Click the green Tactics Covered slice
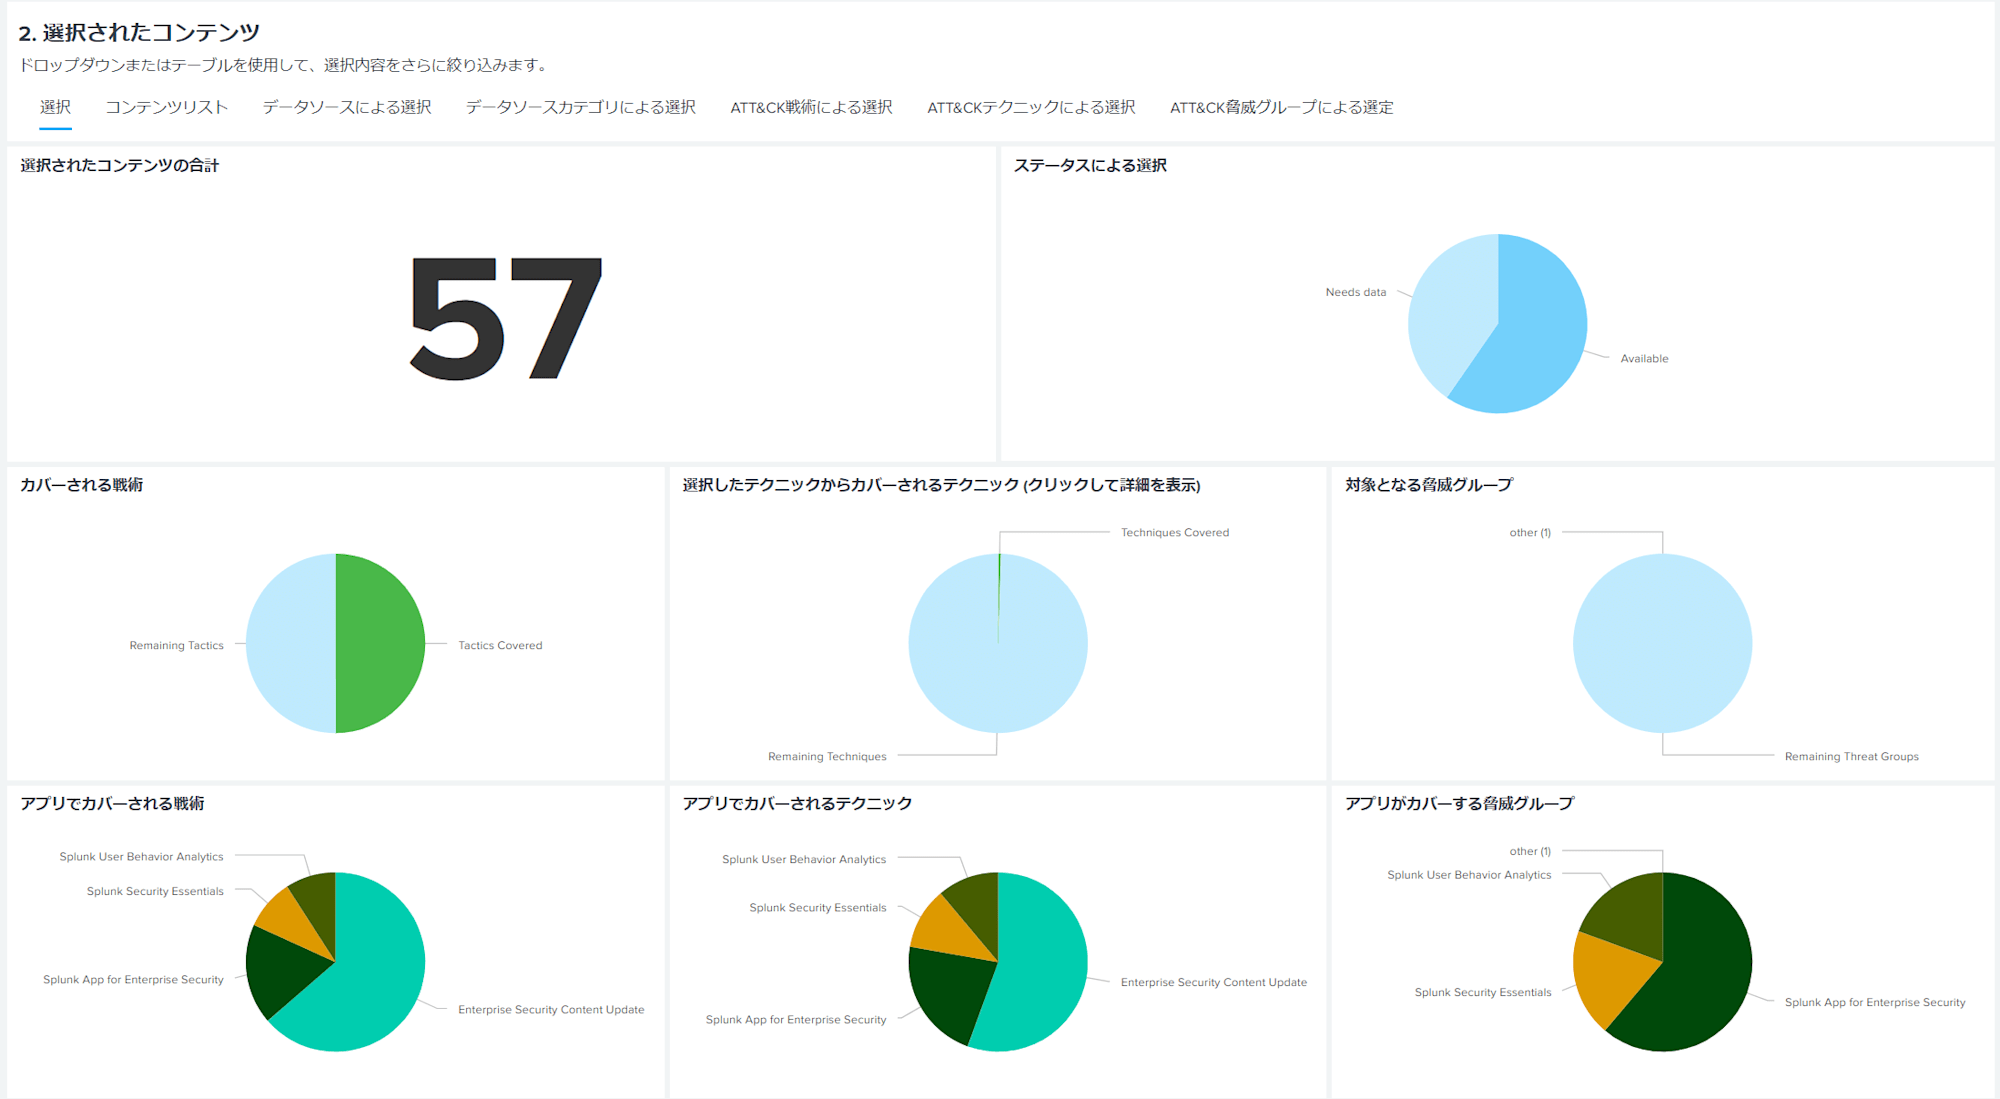This screenshot has height=1099, width=2000. (x=380, y=643)
